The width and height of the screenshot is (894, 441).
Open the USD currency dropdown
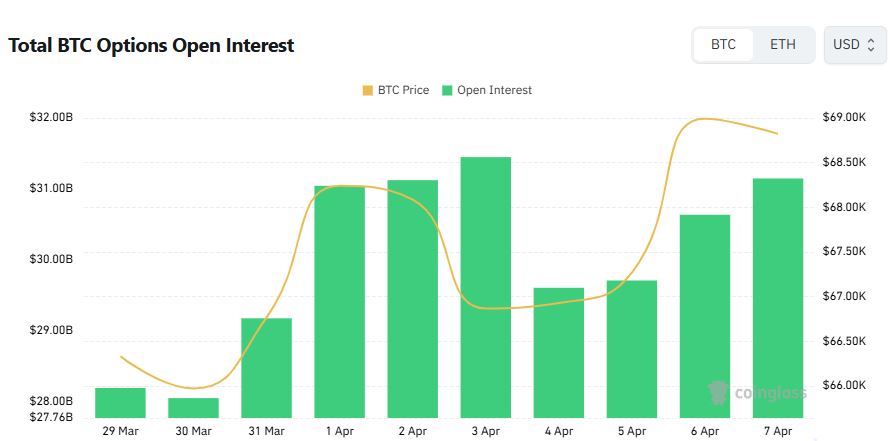coord(854,45)
